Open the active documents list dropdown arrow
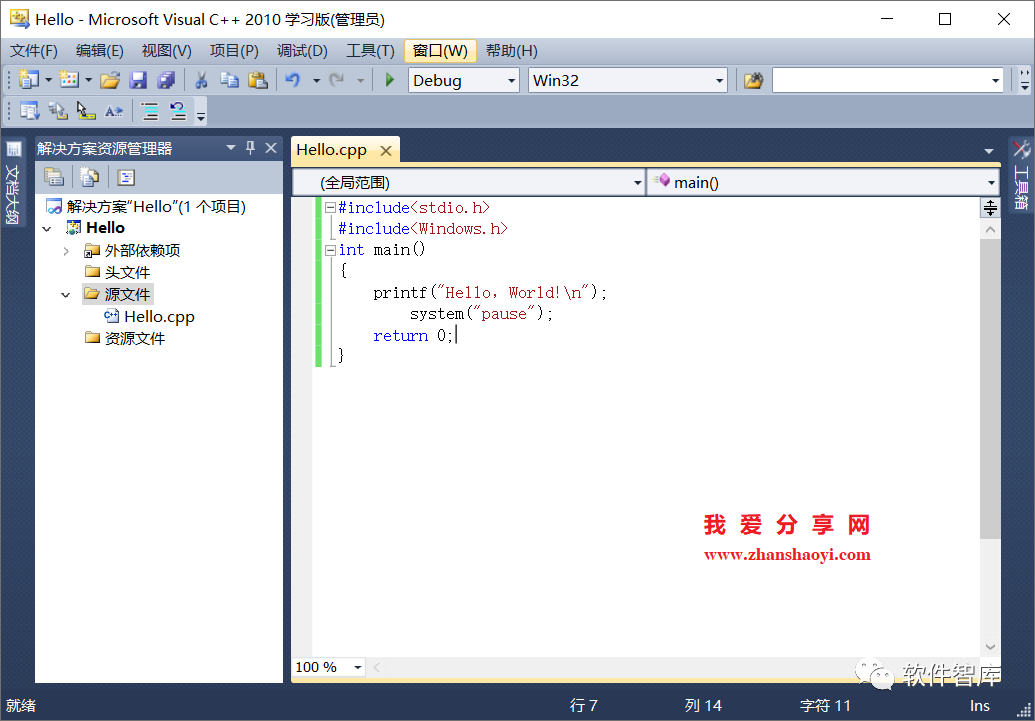The height and width of the screenshot is (721, 1035). 989,151
